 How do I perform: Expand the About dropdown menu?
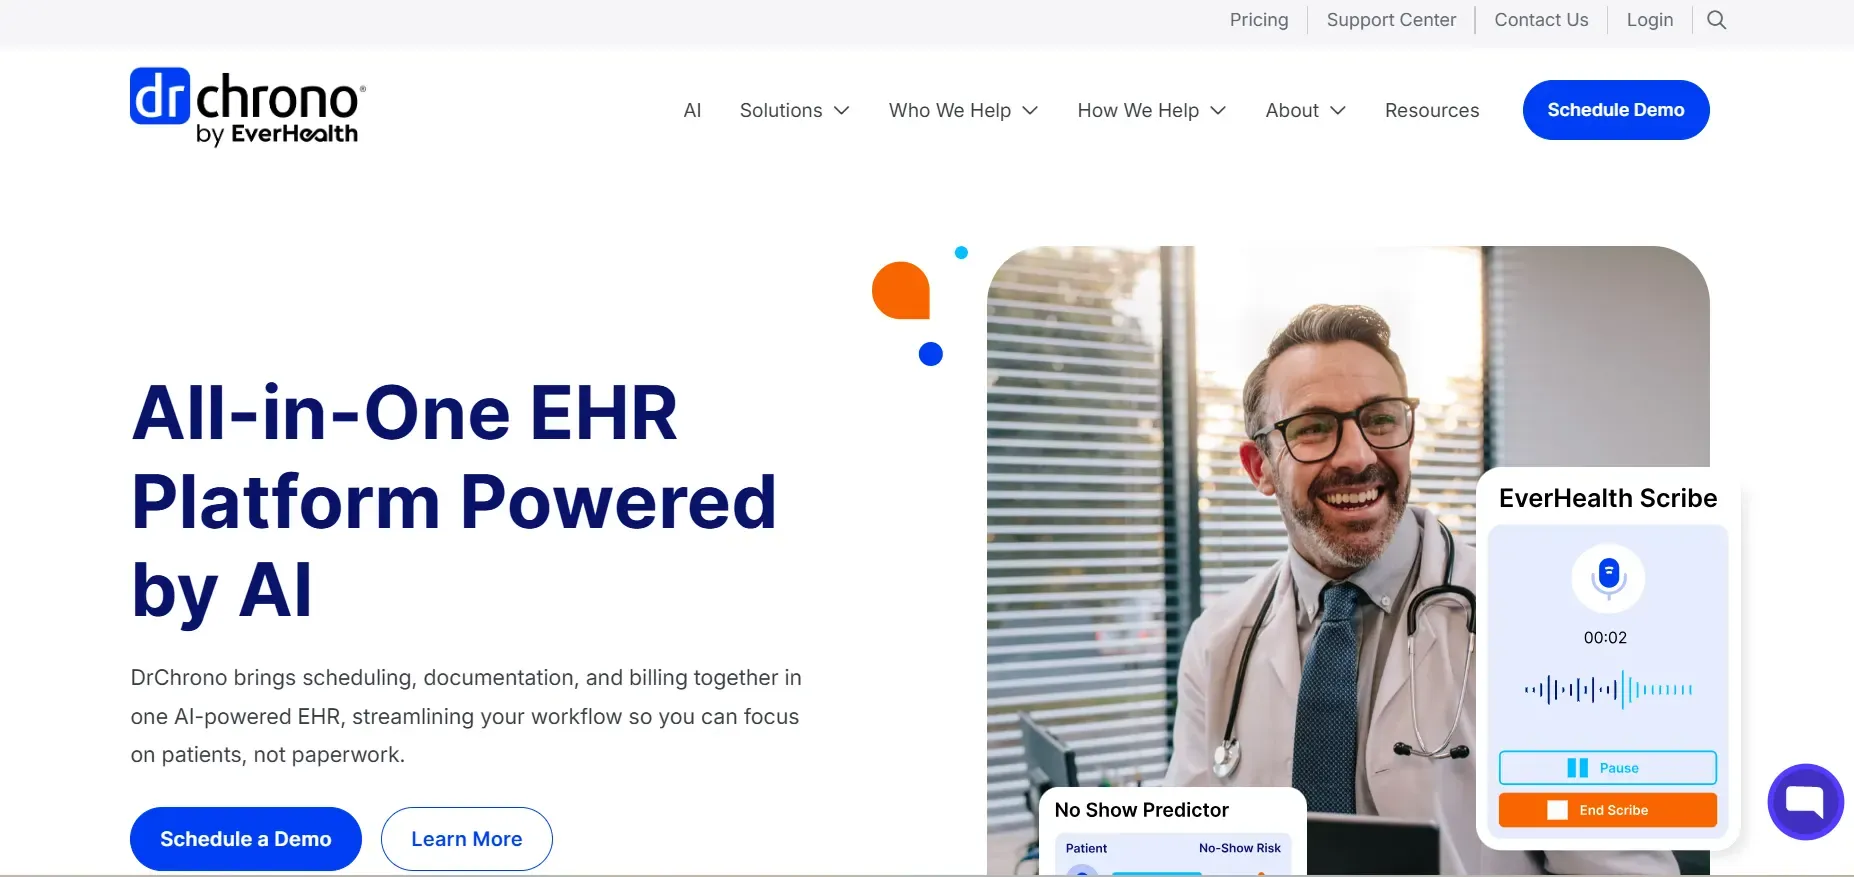coord(1305,110)
